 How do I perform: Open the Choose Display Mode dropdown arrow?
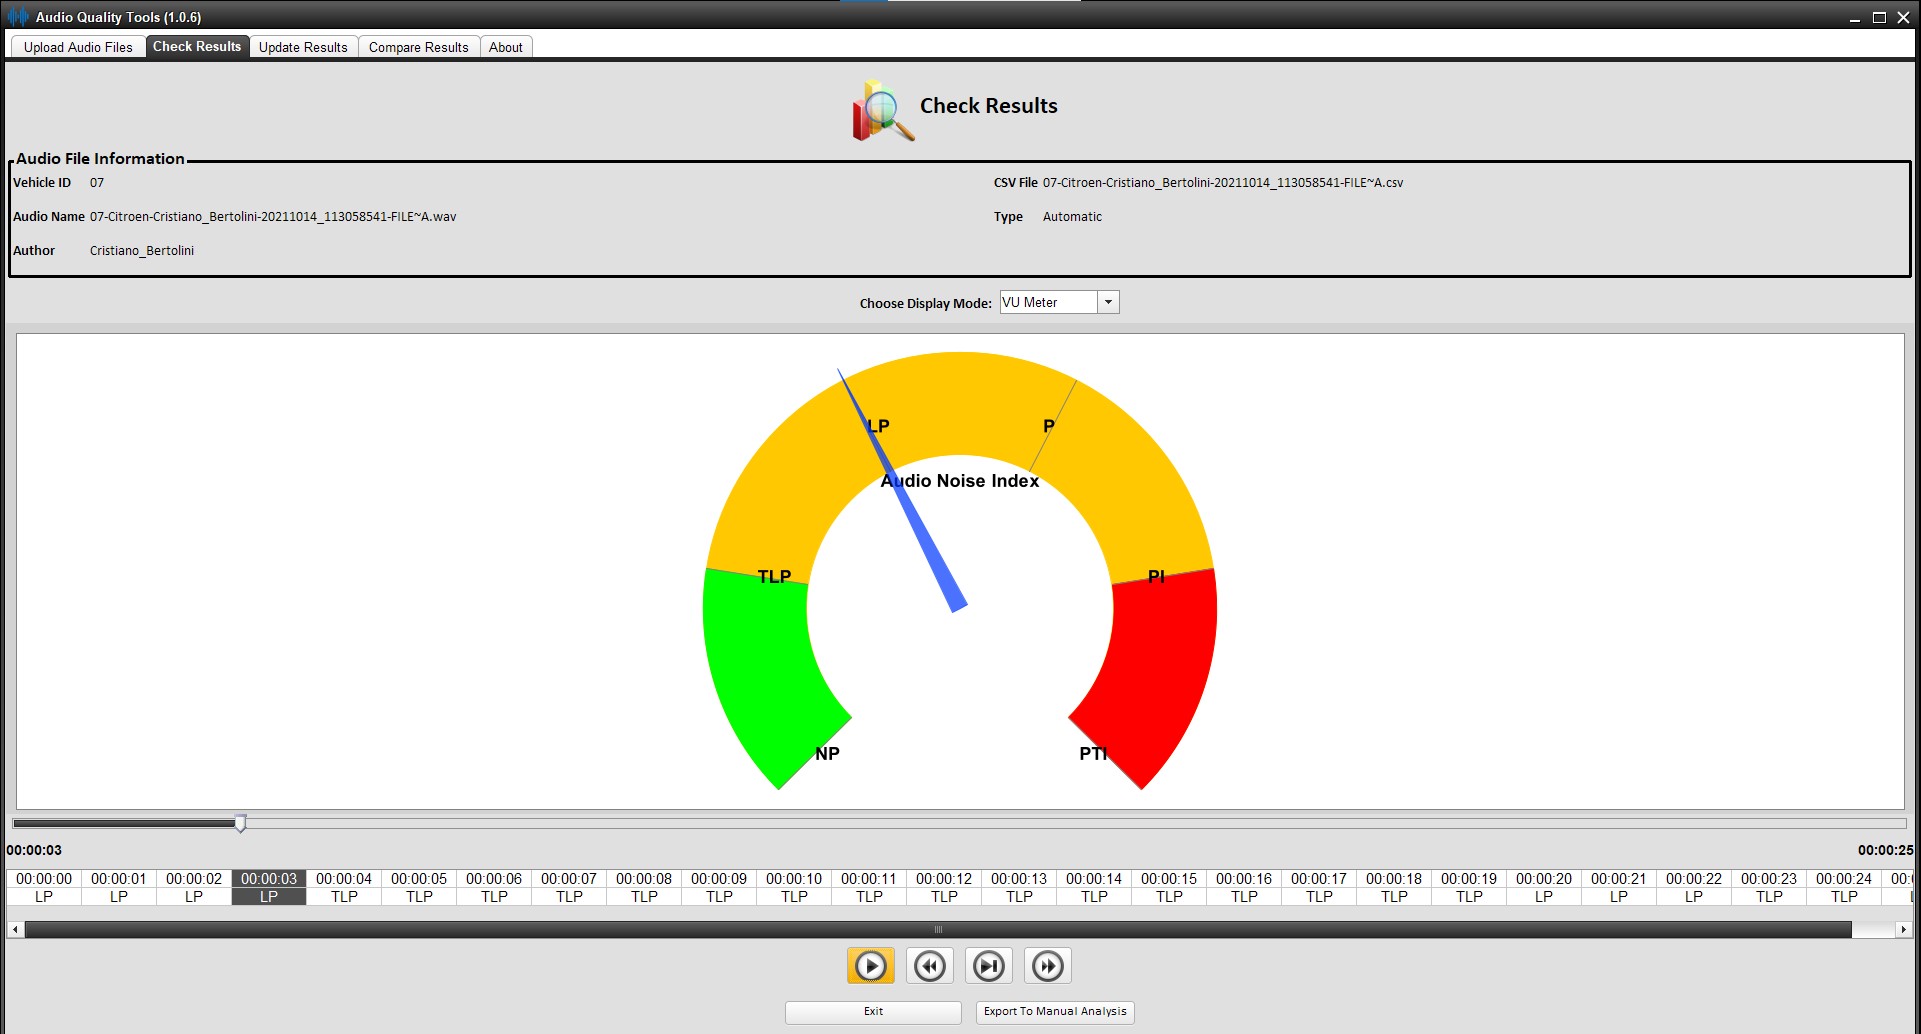[x=1108, y=302]
